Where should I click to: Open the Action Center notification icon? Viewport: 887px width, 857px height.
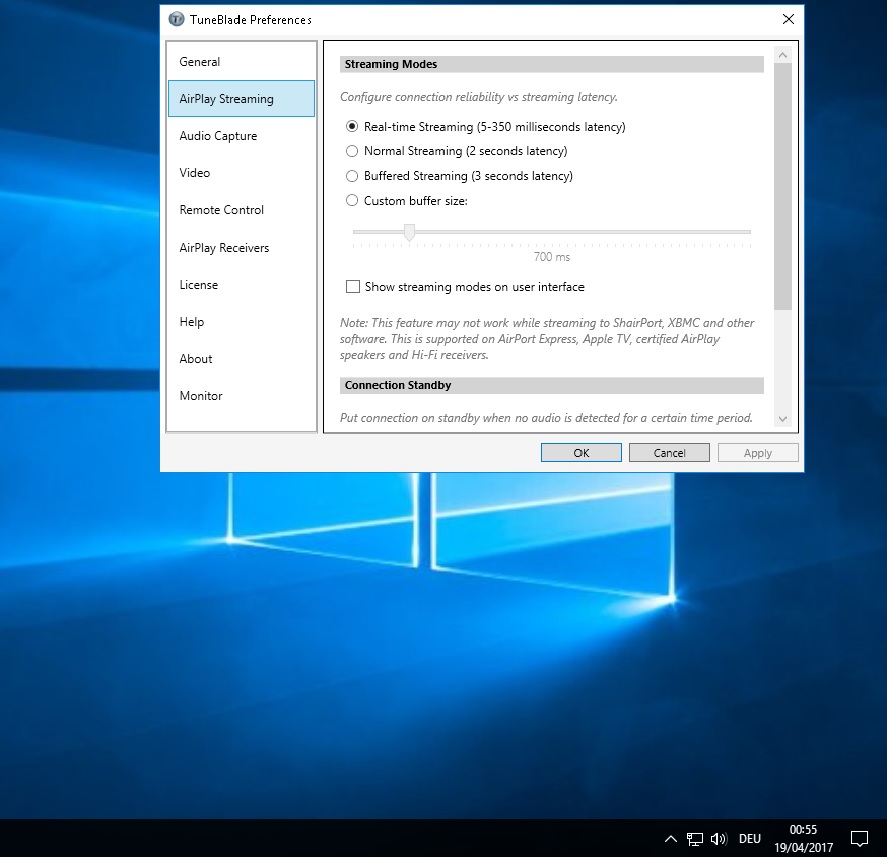[859, 838]
